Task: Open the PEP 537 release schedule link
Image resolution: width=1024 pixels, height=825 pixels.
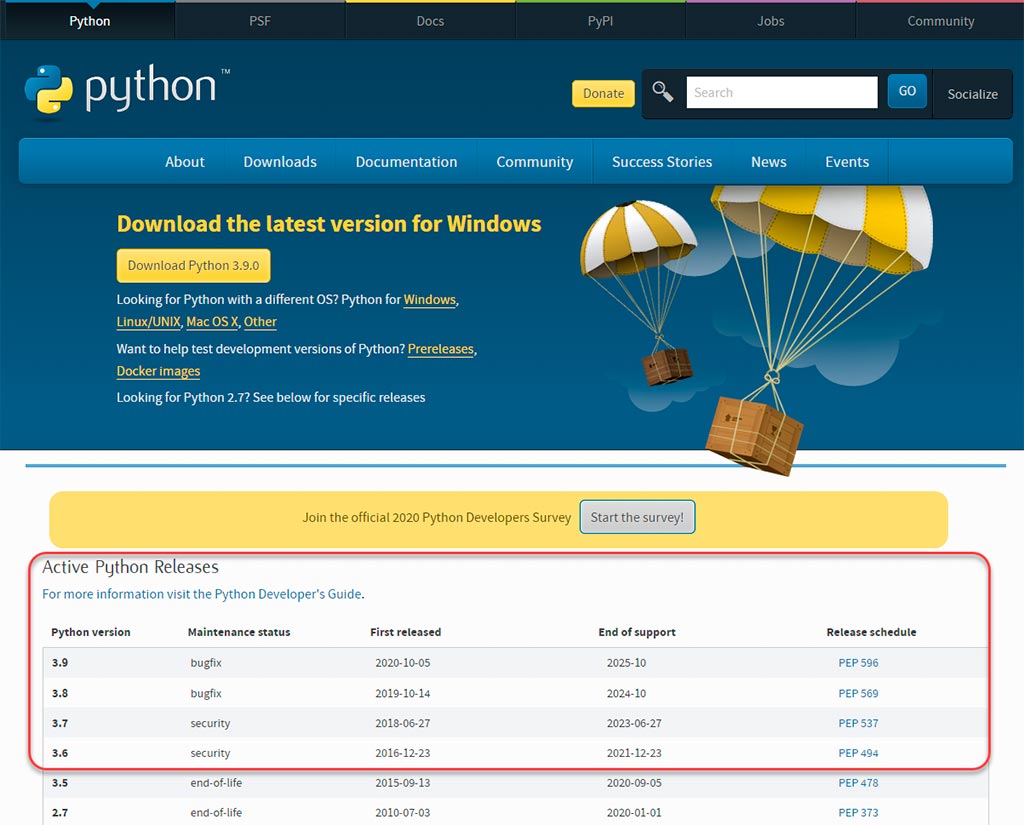Action: click(858, 723)
